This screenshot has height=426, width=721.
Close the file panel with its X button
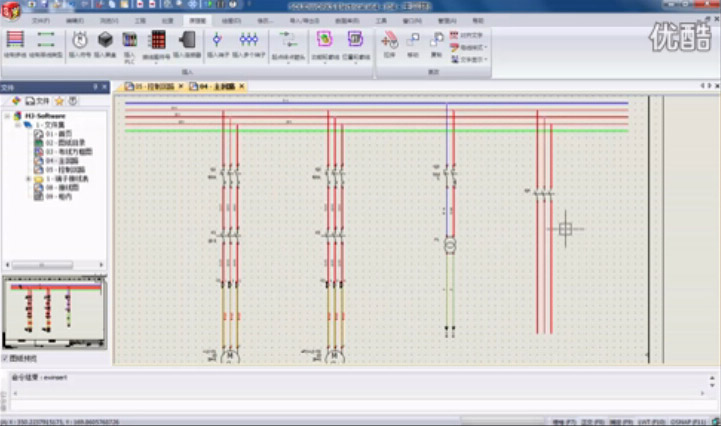tap(105, 86)
